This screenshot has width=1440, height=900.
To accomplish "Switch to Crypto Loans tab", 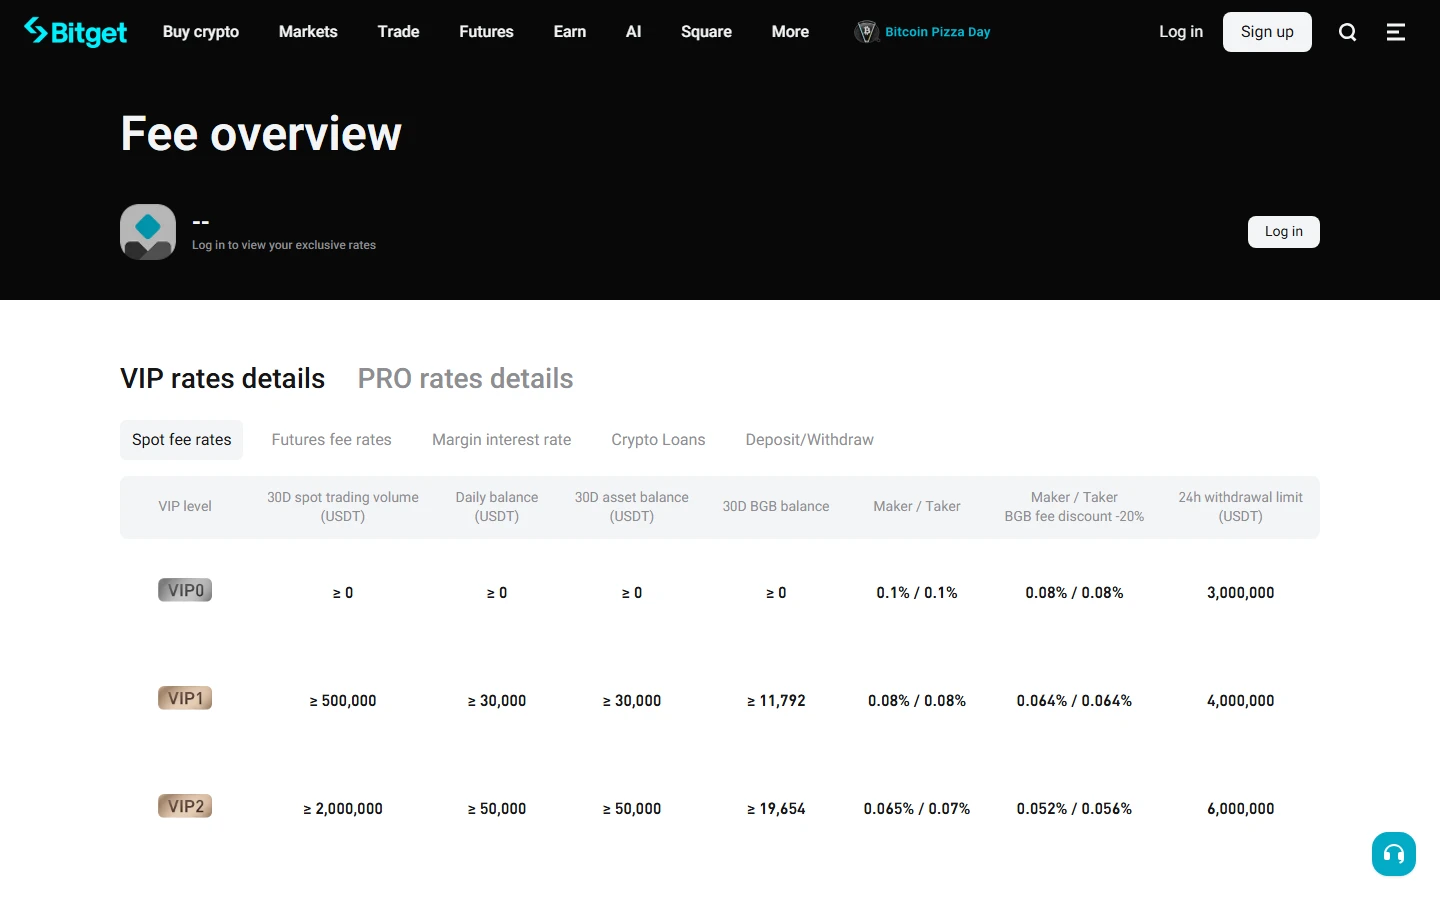I will click(658, 440).
